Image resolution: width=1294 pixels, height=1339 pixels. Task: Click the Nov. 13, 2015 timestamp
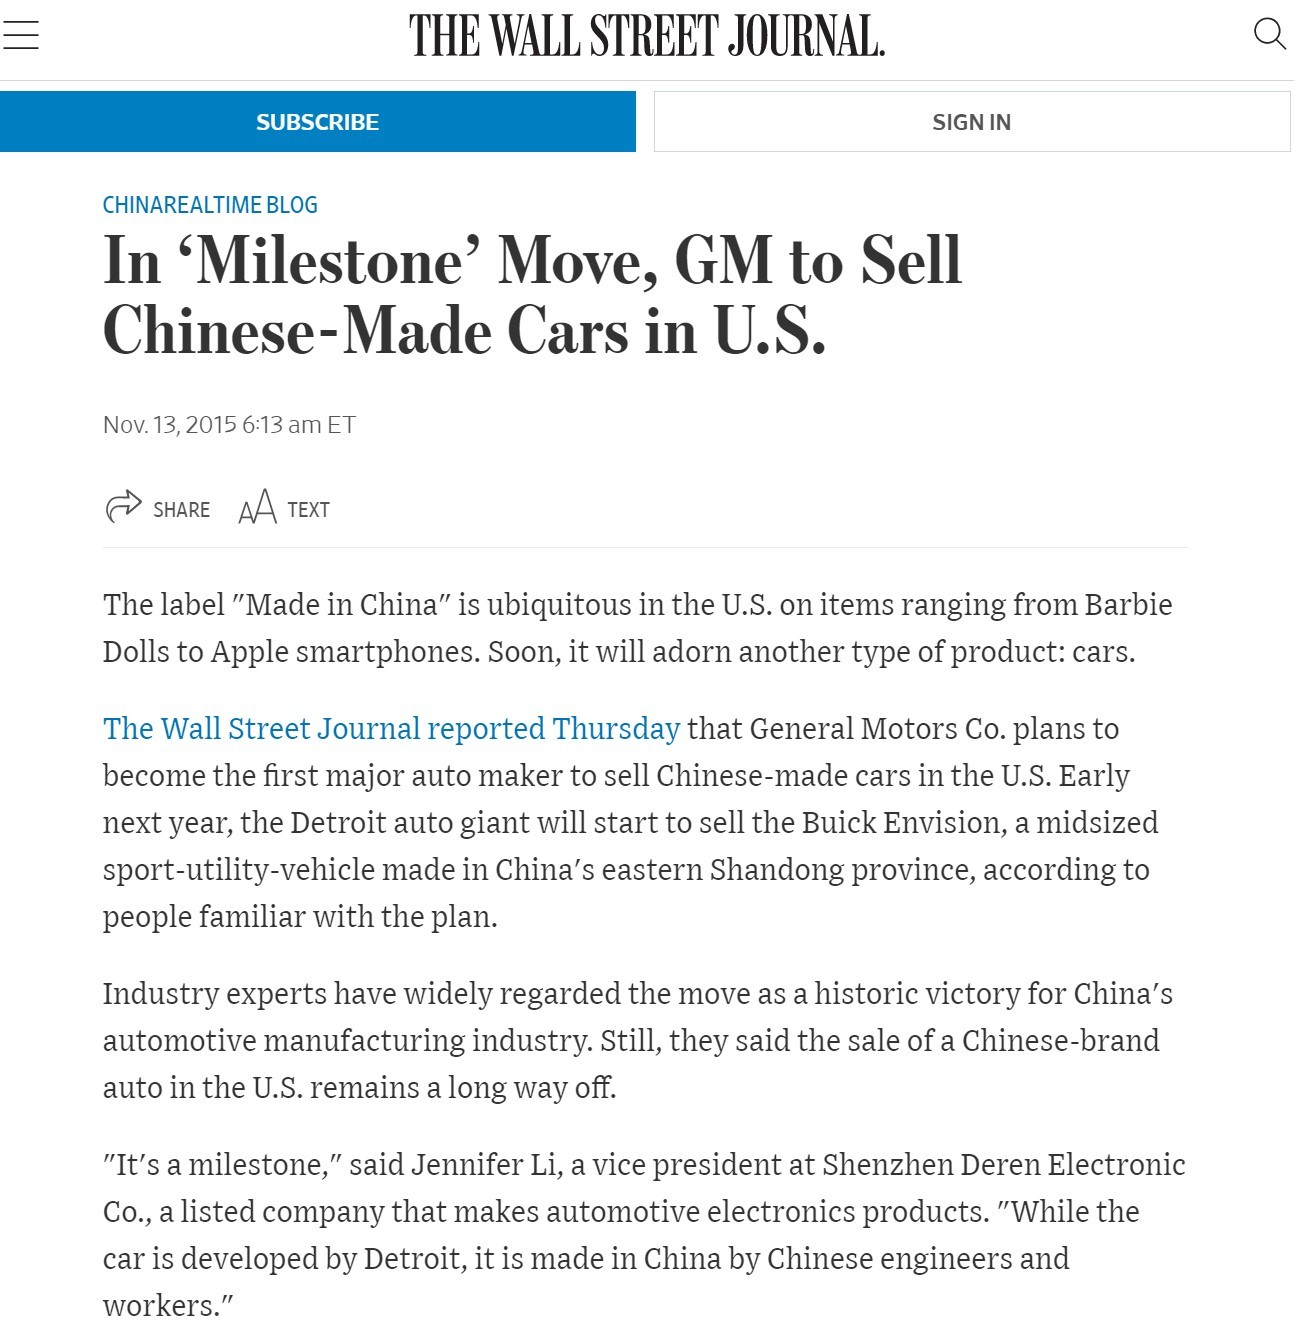[x=229, y=425]
